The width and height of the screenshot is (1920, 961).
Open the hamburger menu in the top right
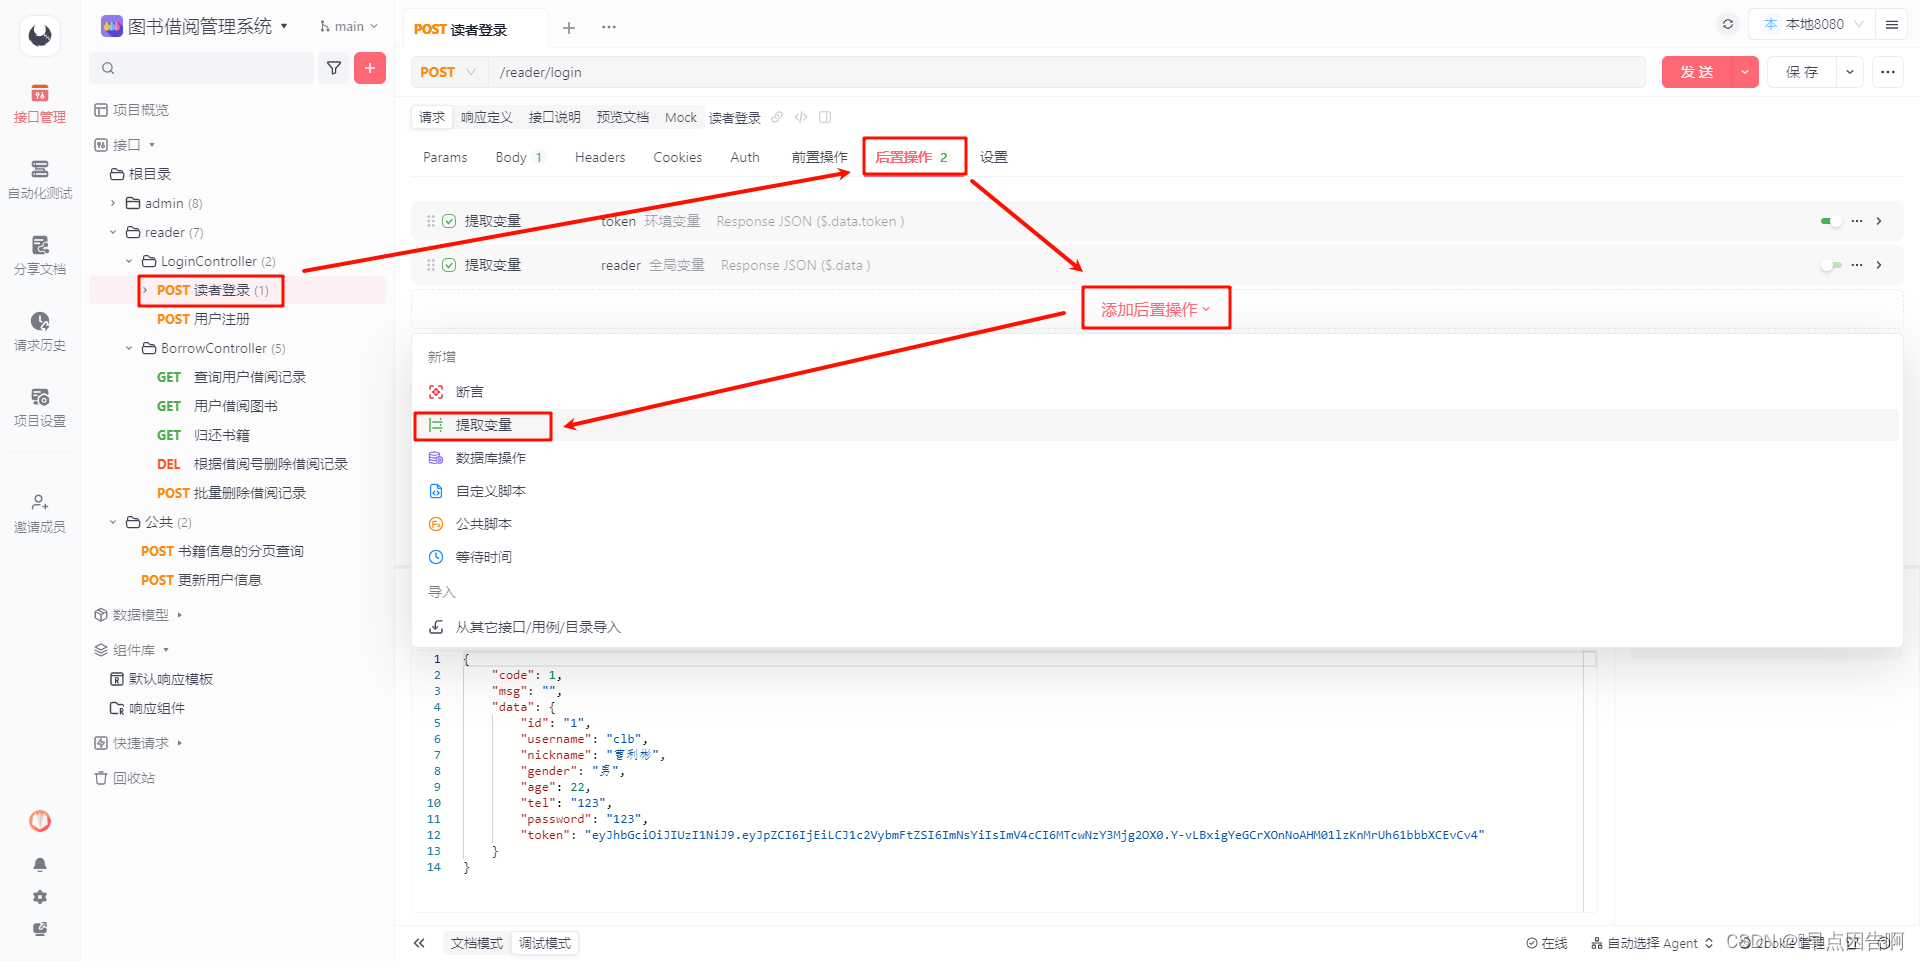pyautogui.click(x=1892, y=24)
